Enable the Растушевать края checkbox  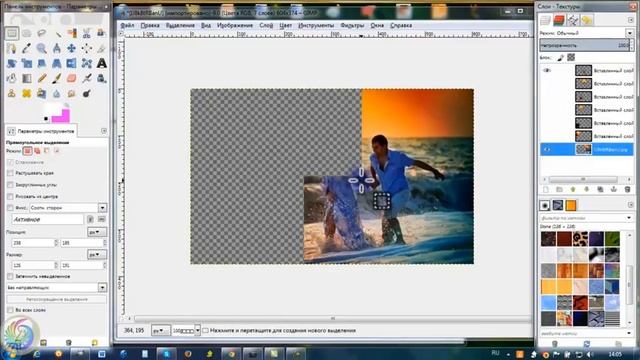pos(10,173)
